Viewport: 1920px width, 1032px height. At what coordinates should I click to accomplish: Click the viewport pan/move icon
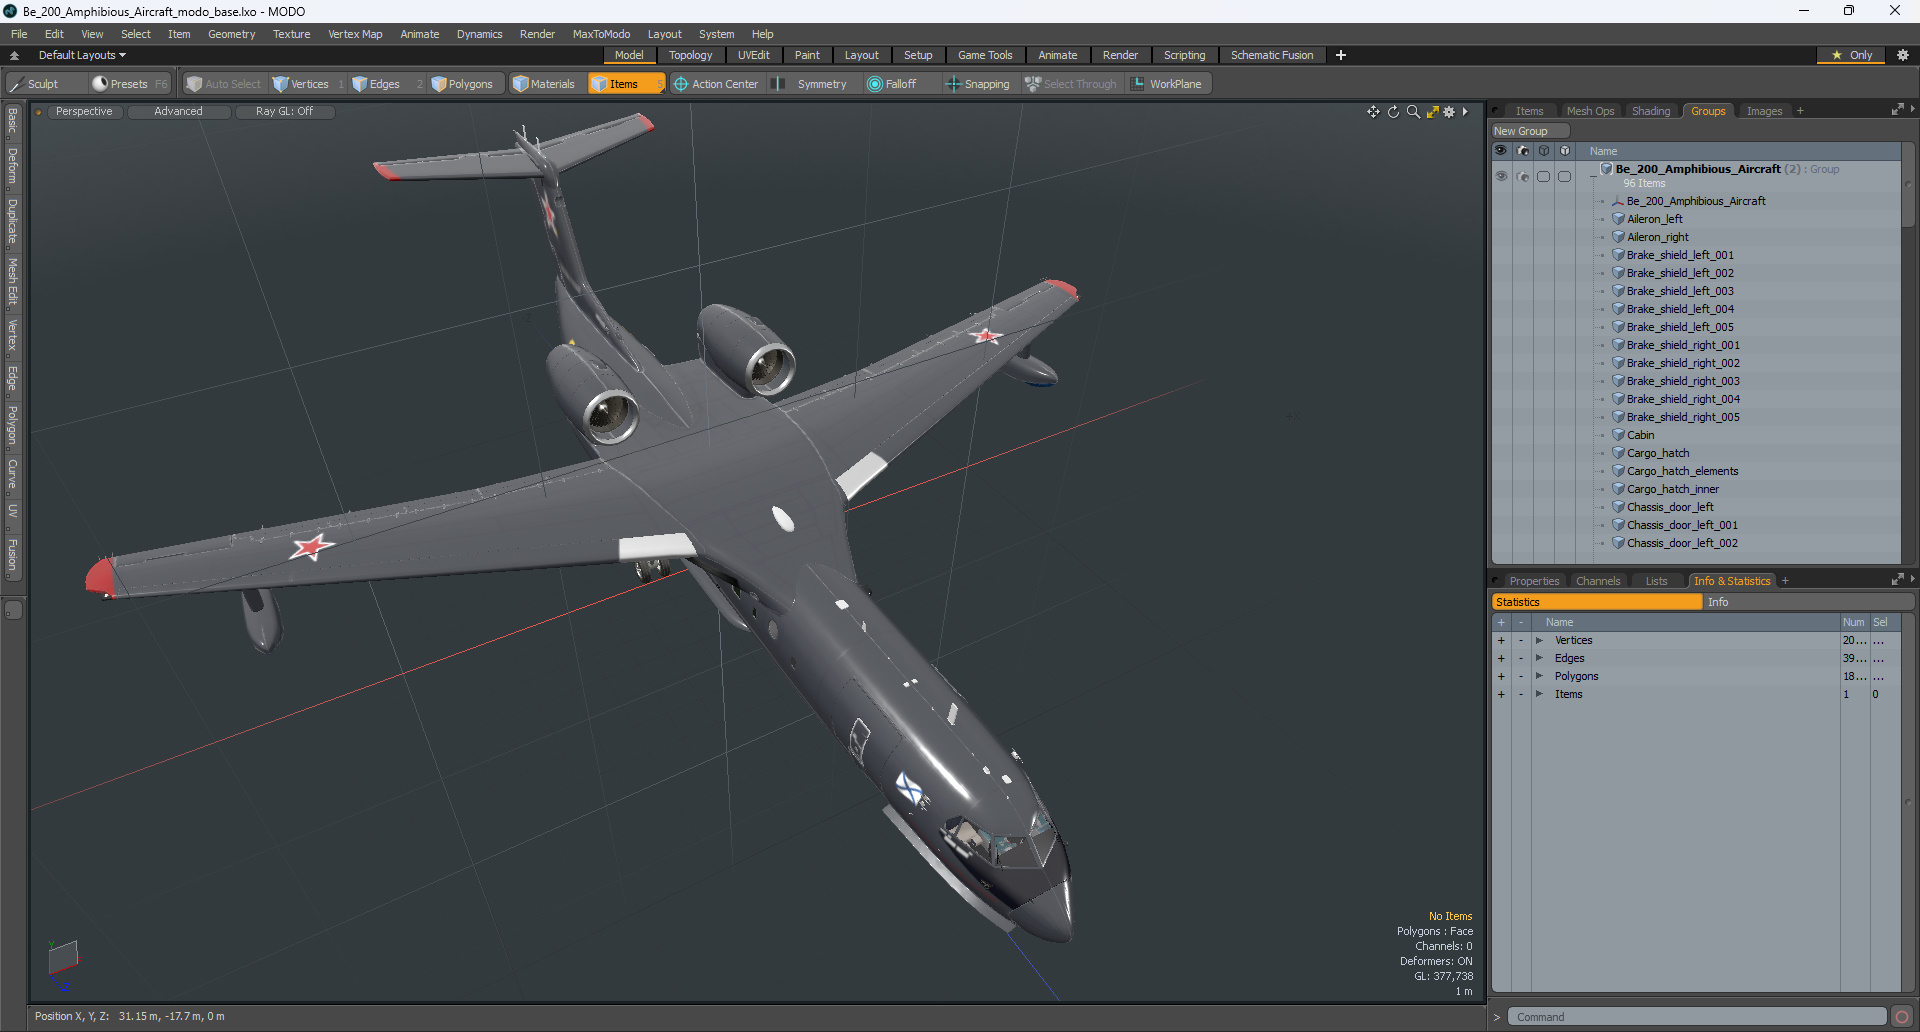pos(1373,112)
